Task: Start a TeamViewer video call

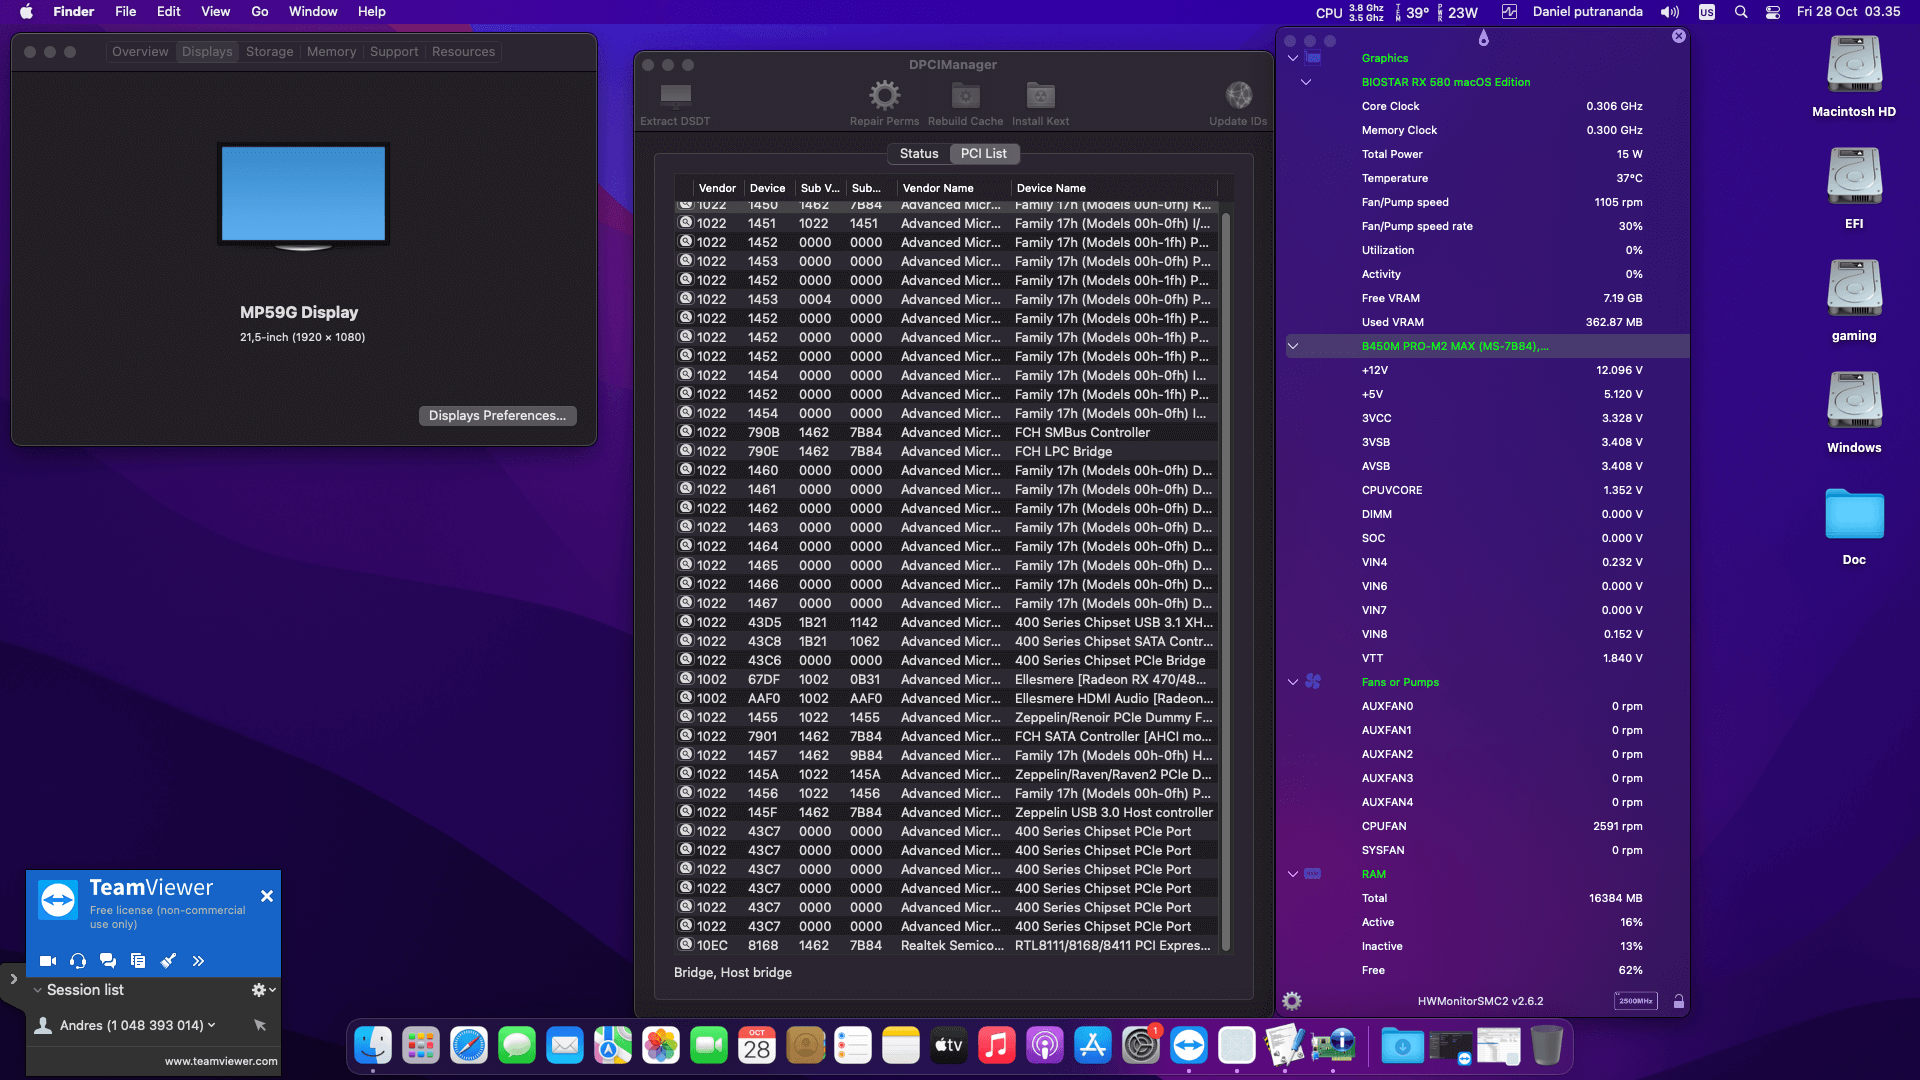Action: point(48,961)
